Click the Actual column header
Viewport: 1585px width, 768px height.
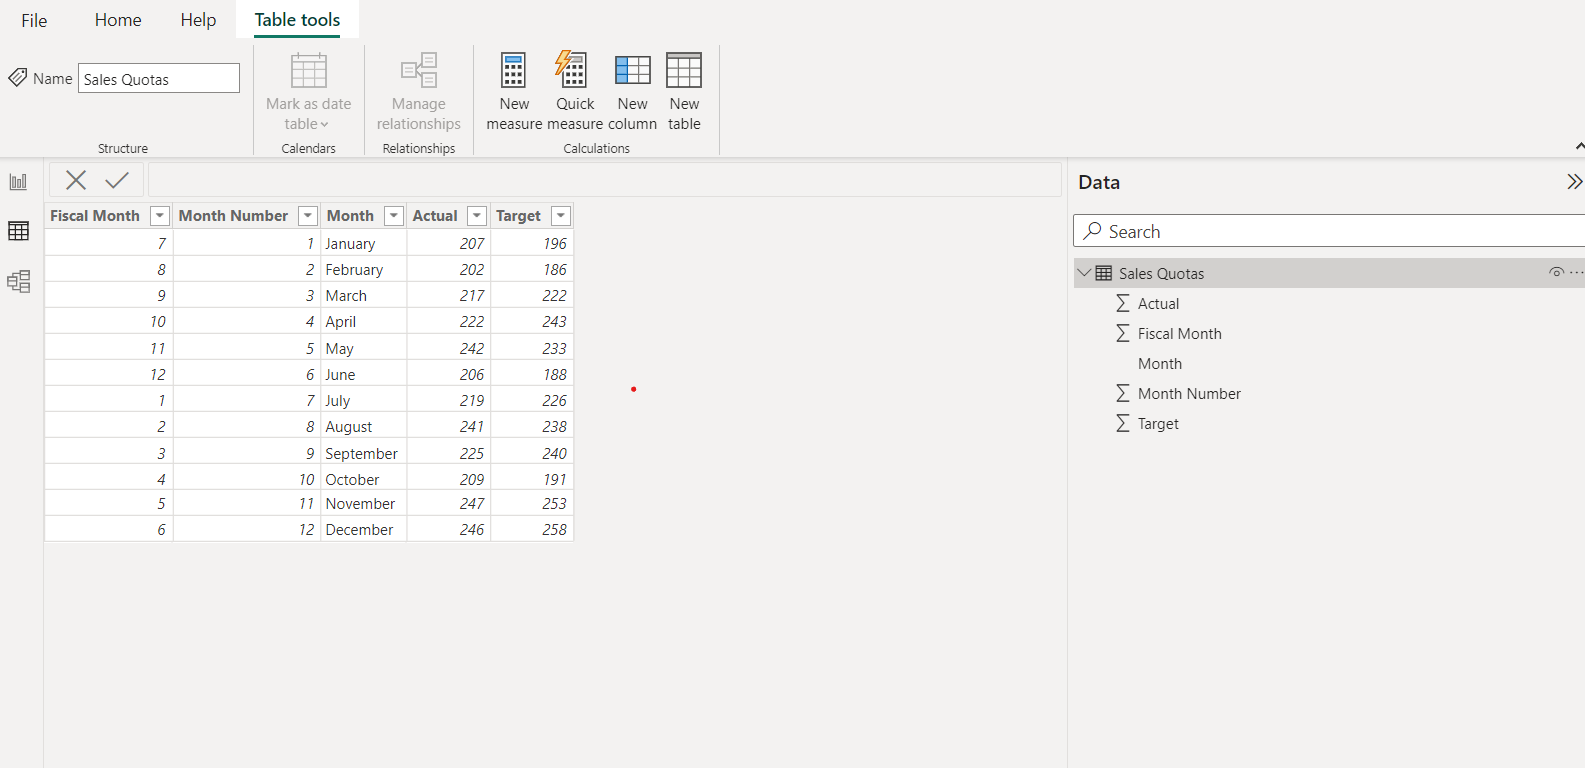435,216
